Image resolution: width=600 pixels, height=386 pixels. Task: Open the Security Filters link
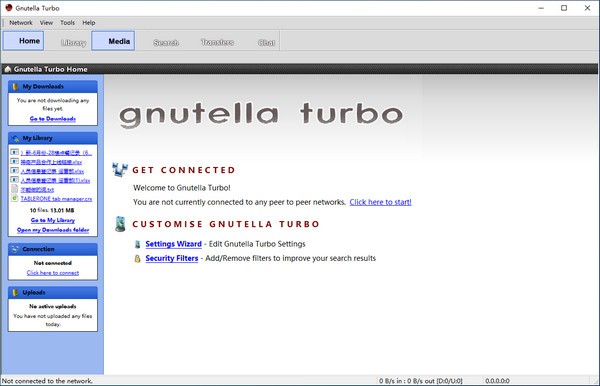[172, 258]
